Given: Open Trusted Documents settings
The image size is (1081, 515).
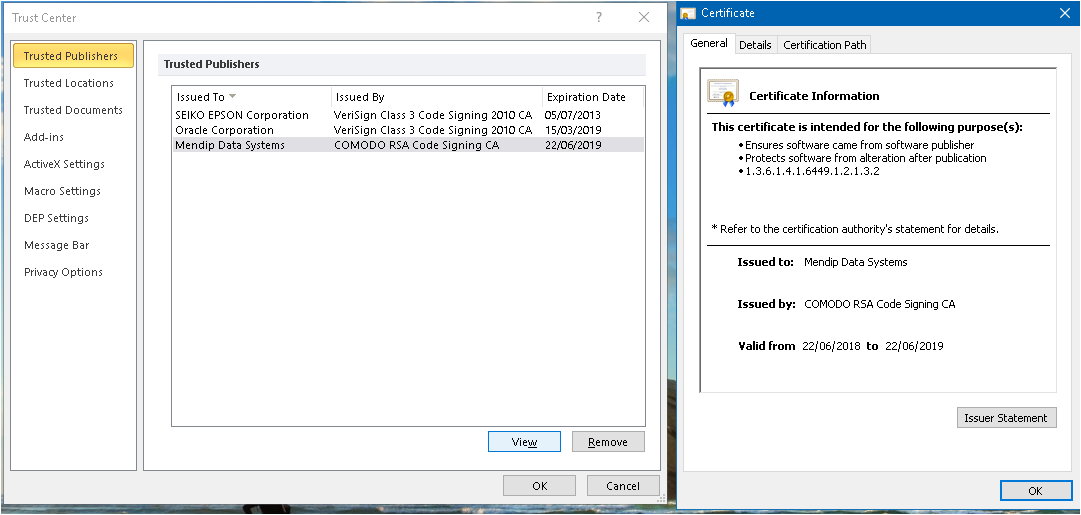Looking at the screenshot, I should [x=73, y=110].
